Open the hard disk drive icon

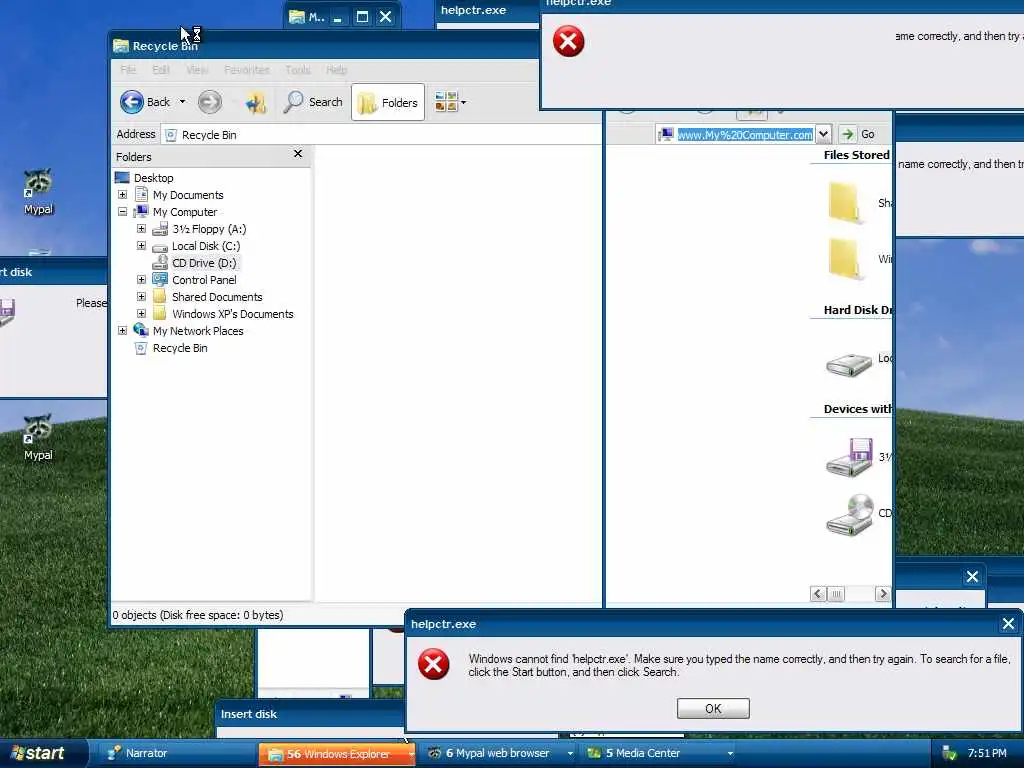(848, 364)
